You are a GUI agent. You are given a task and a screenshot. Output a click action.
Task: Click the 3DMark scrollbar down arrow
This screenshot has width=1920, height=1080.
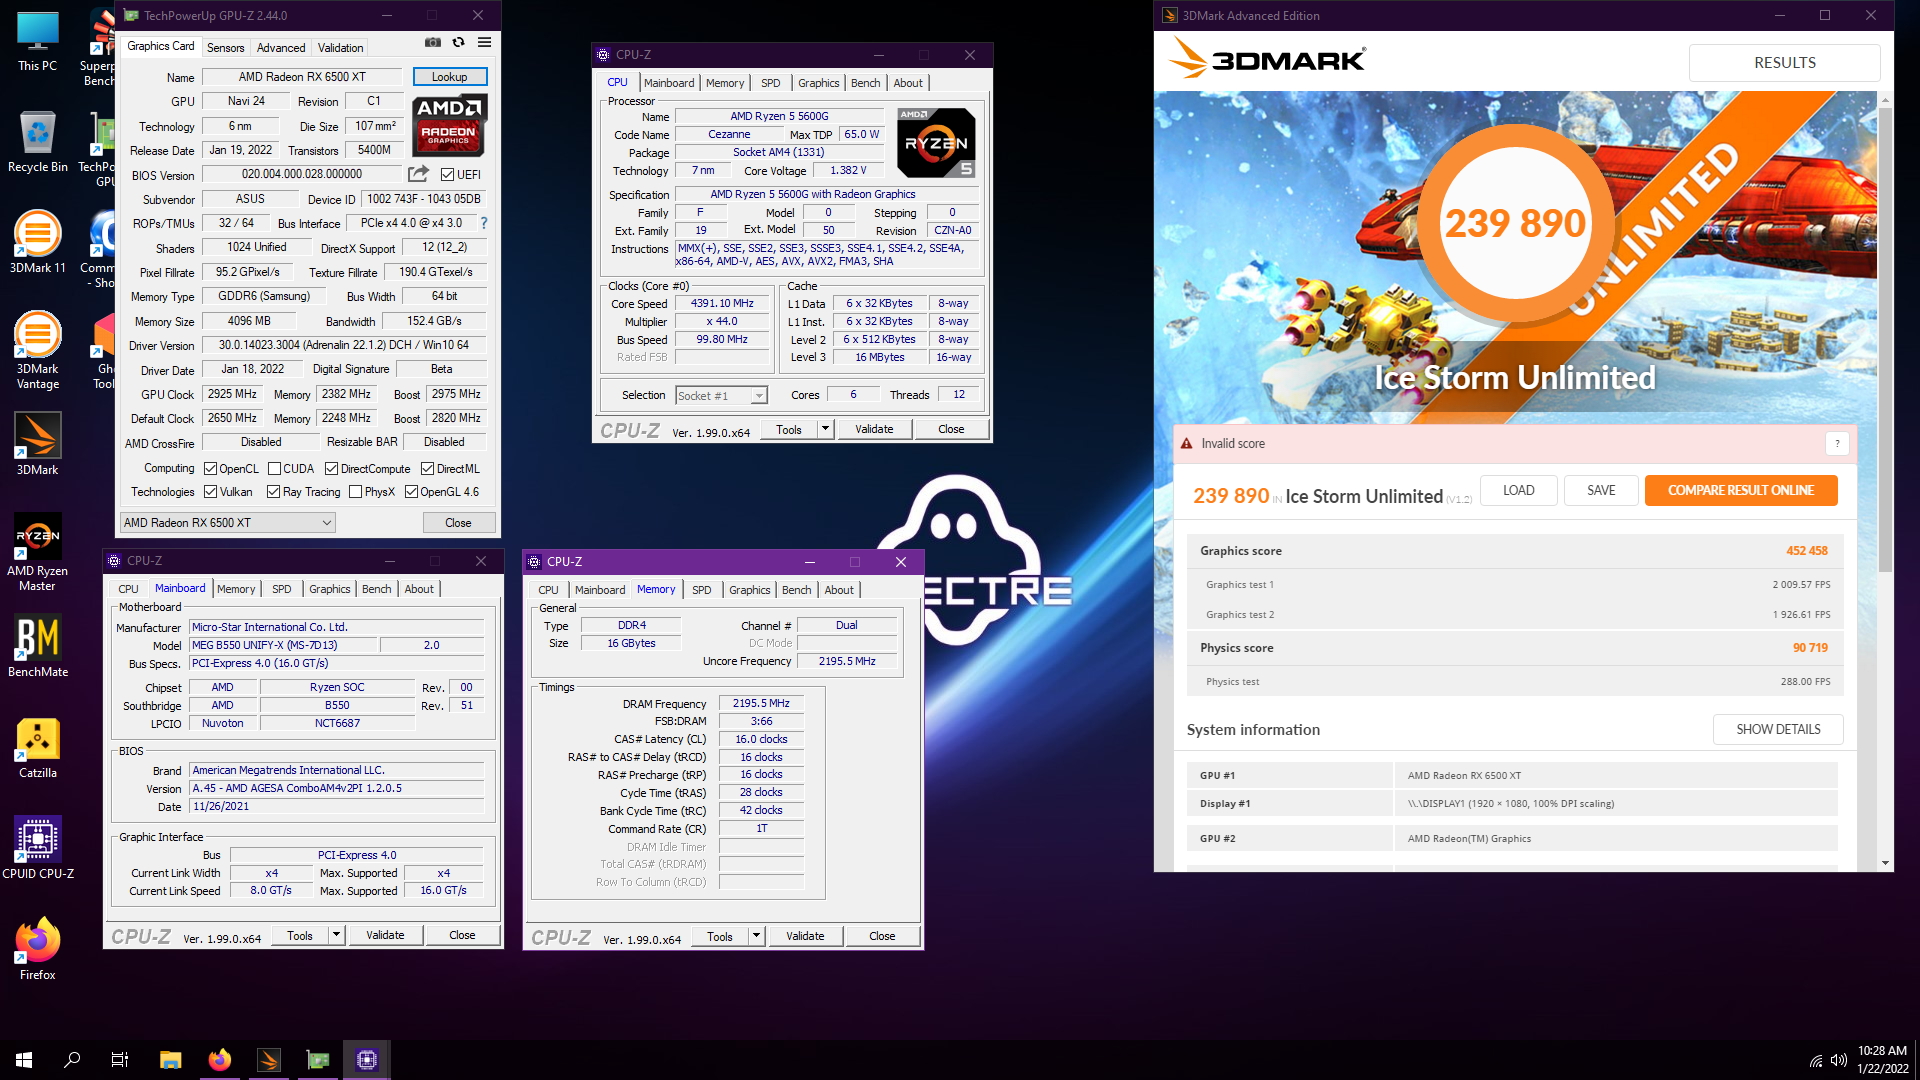click(1885, 863)
